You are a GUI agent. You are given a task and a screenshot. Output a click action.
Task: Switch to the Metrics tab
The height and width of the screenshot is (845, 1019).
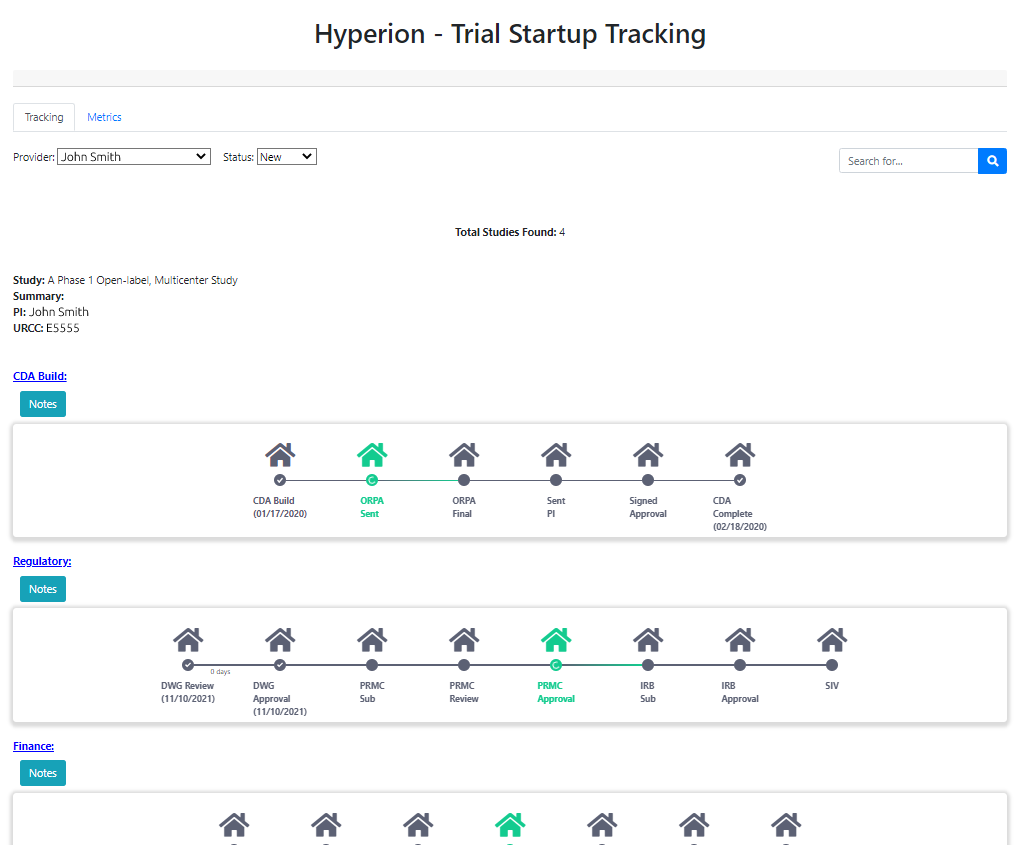pyautogui.click(x=104, y=117)
